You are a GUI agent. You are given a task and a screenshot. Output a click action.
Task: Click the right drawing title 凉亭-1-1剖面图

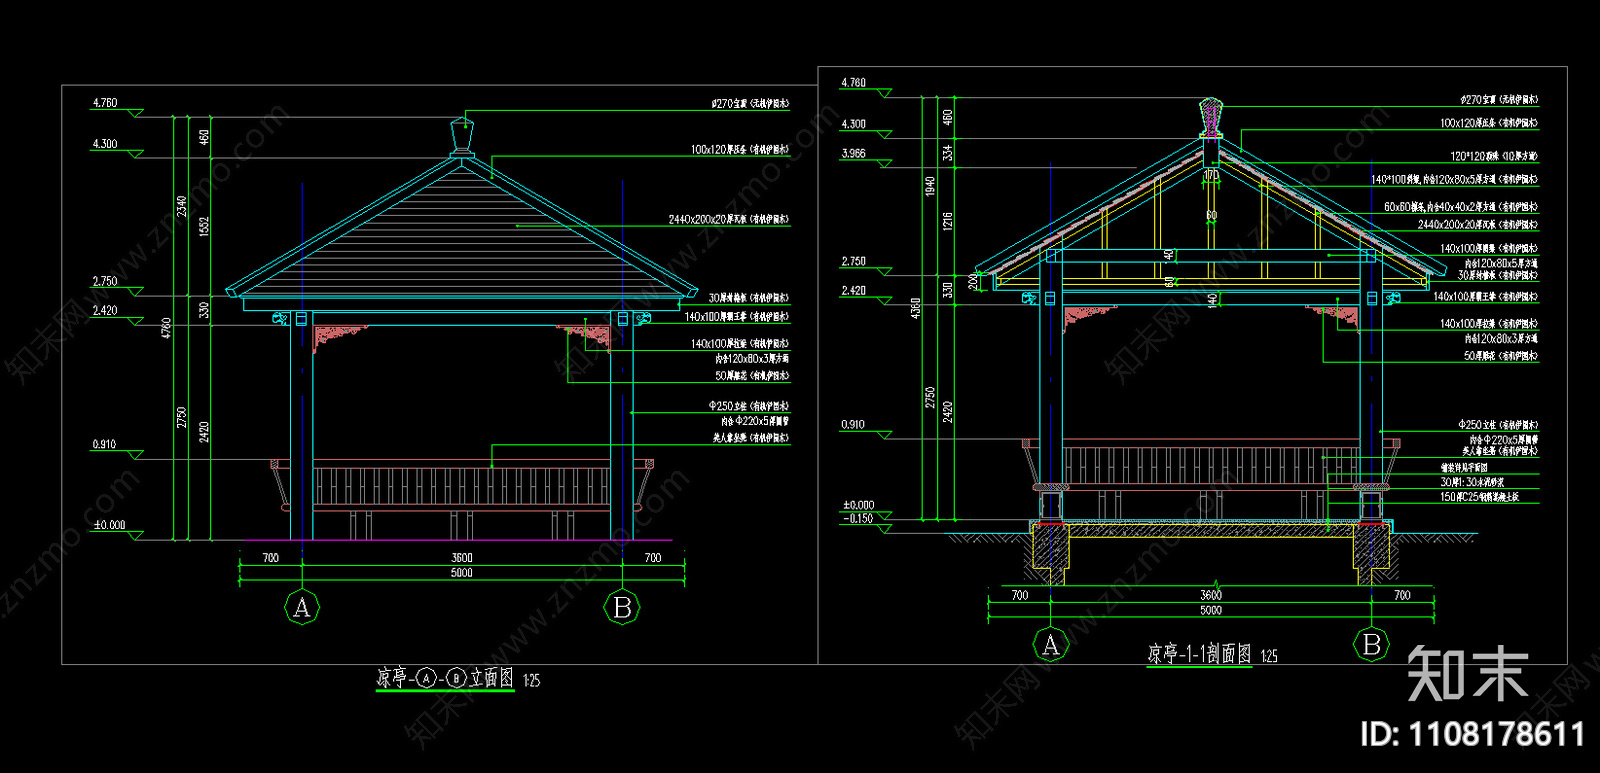click(x=1199, y=654)
